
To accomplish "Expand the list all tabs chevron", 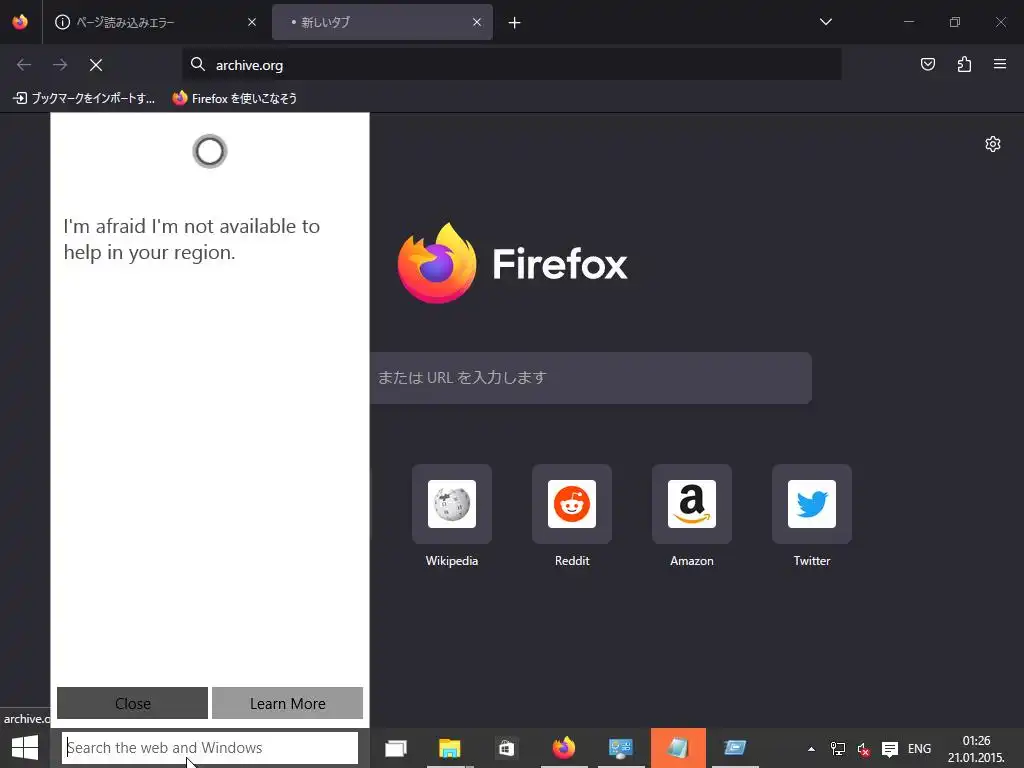I will pos(825,22).
